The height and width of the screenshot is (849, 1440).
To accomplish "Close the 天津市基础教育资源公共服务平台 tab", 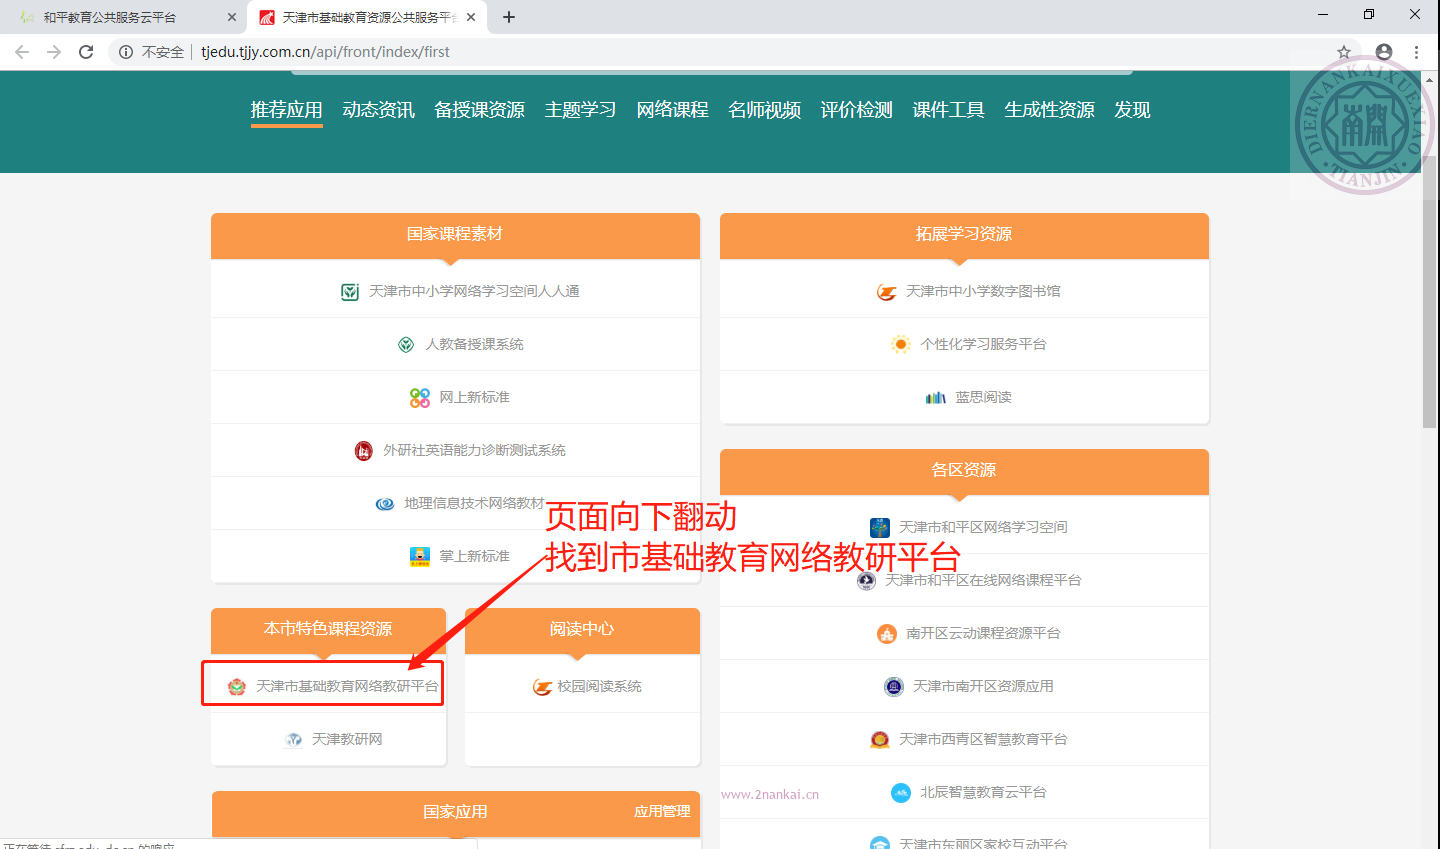I will point(471,17).
